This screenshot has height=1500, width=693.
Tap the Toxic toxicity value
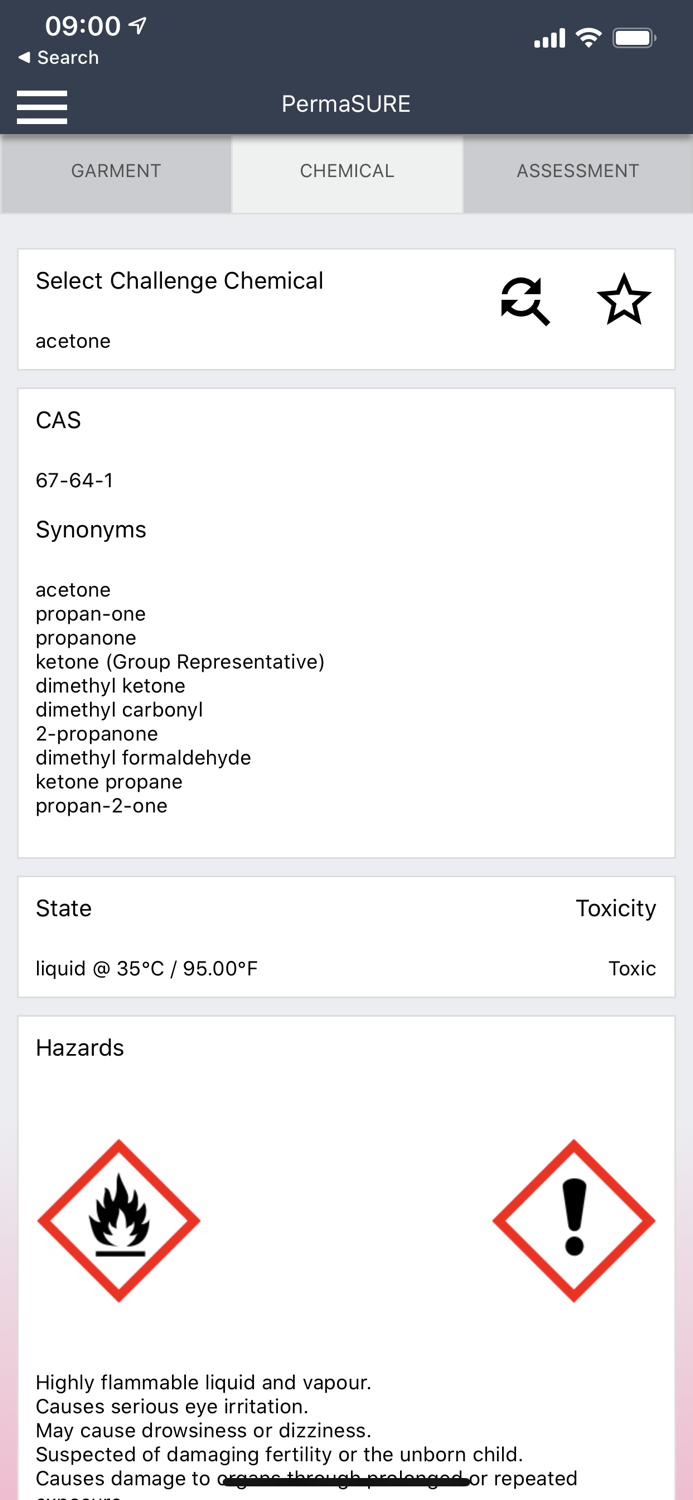tap(632, 968)
